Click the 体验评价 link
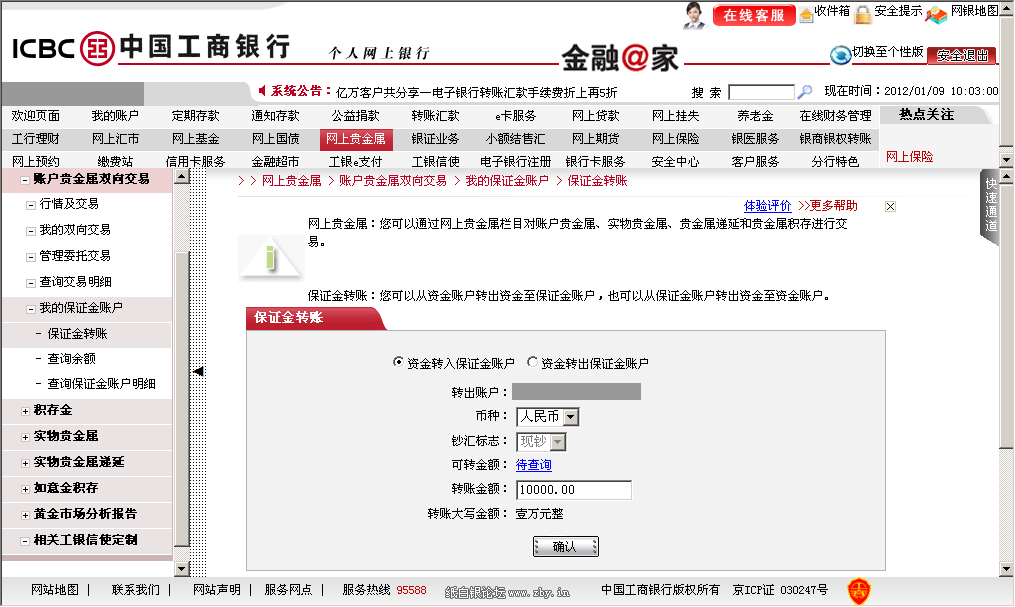 [x=767, y=206]
